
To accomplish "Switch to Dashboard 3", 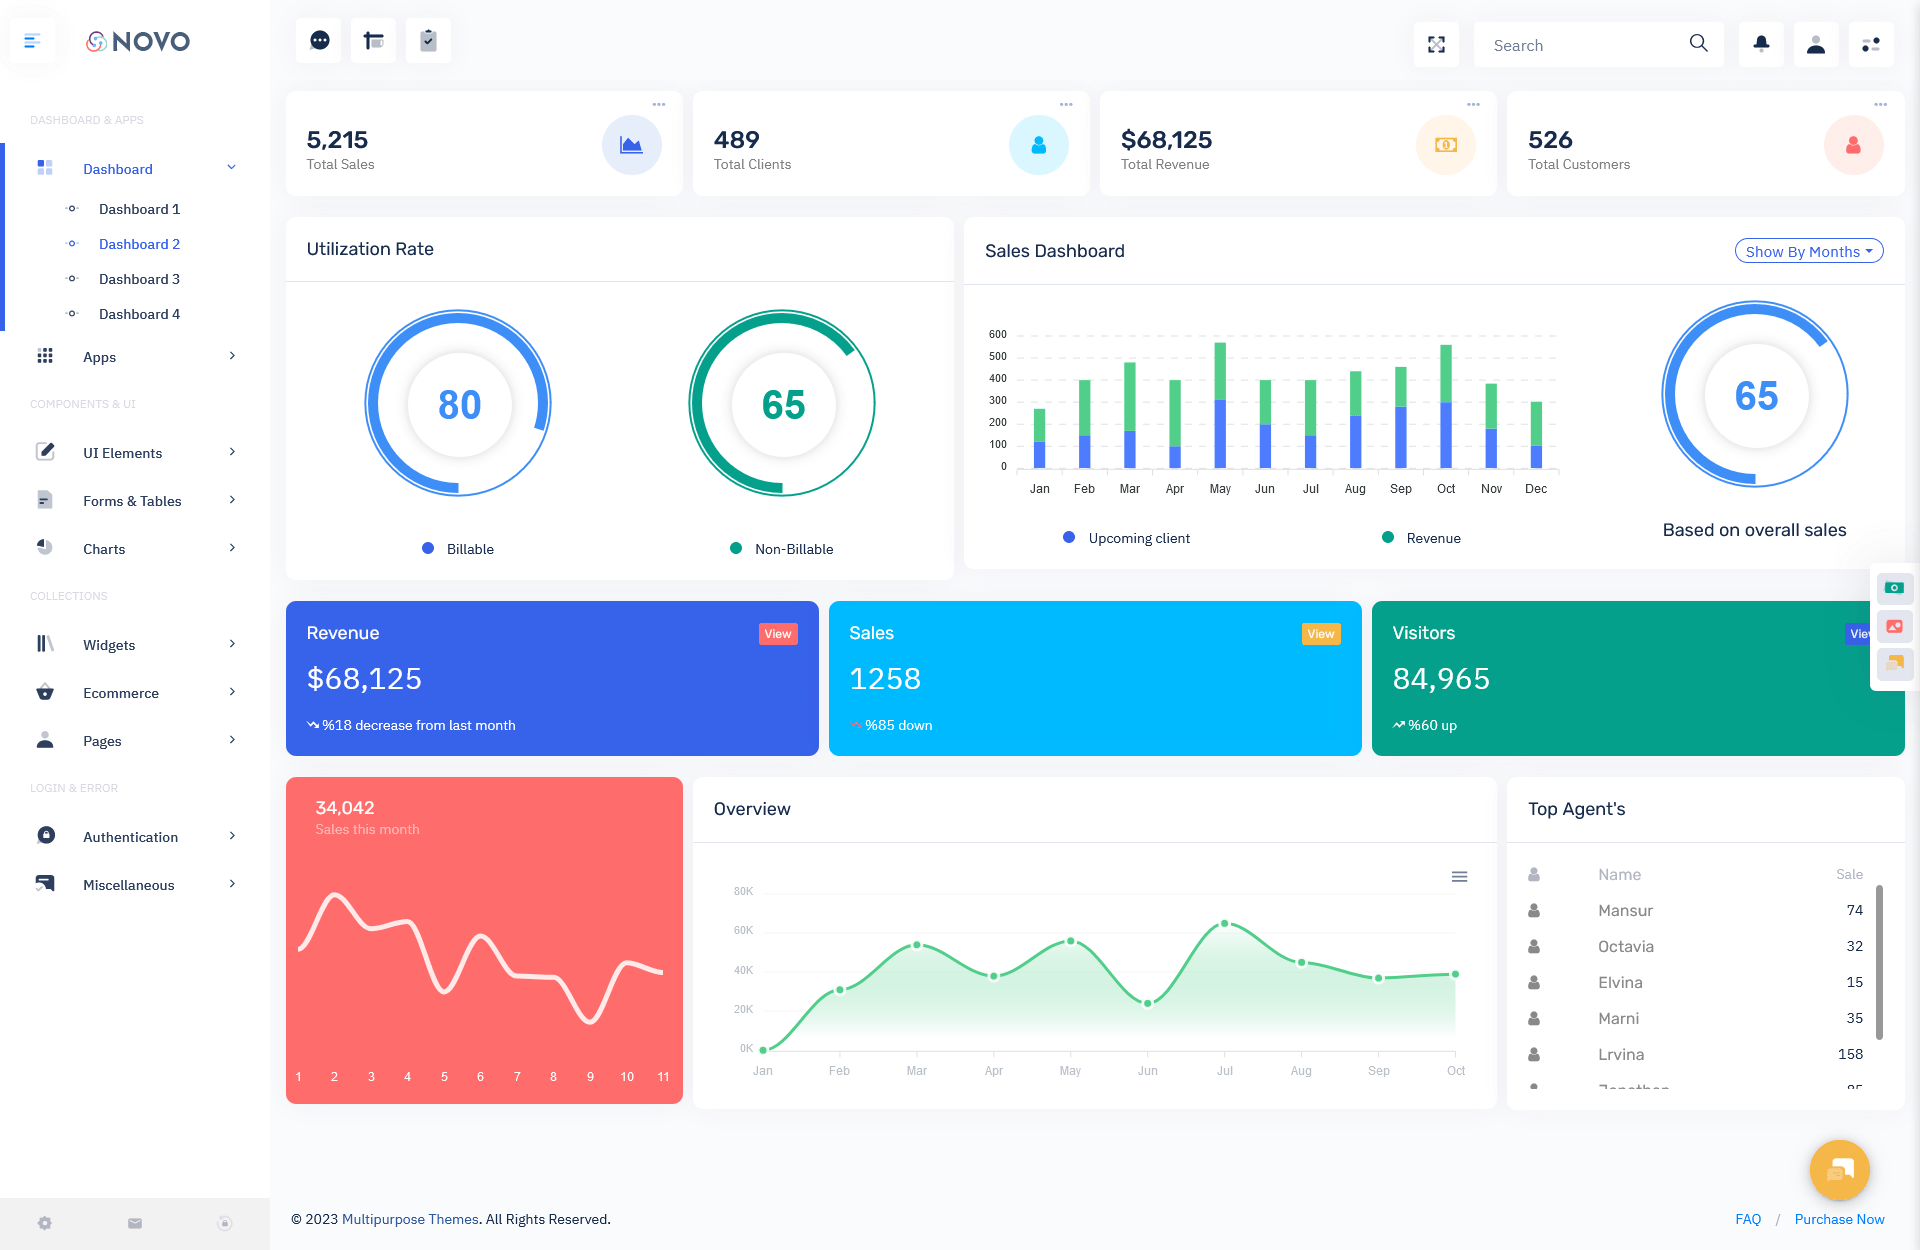I will pos(139,278).
